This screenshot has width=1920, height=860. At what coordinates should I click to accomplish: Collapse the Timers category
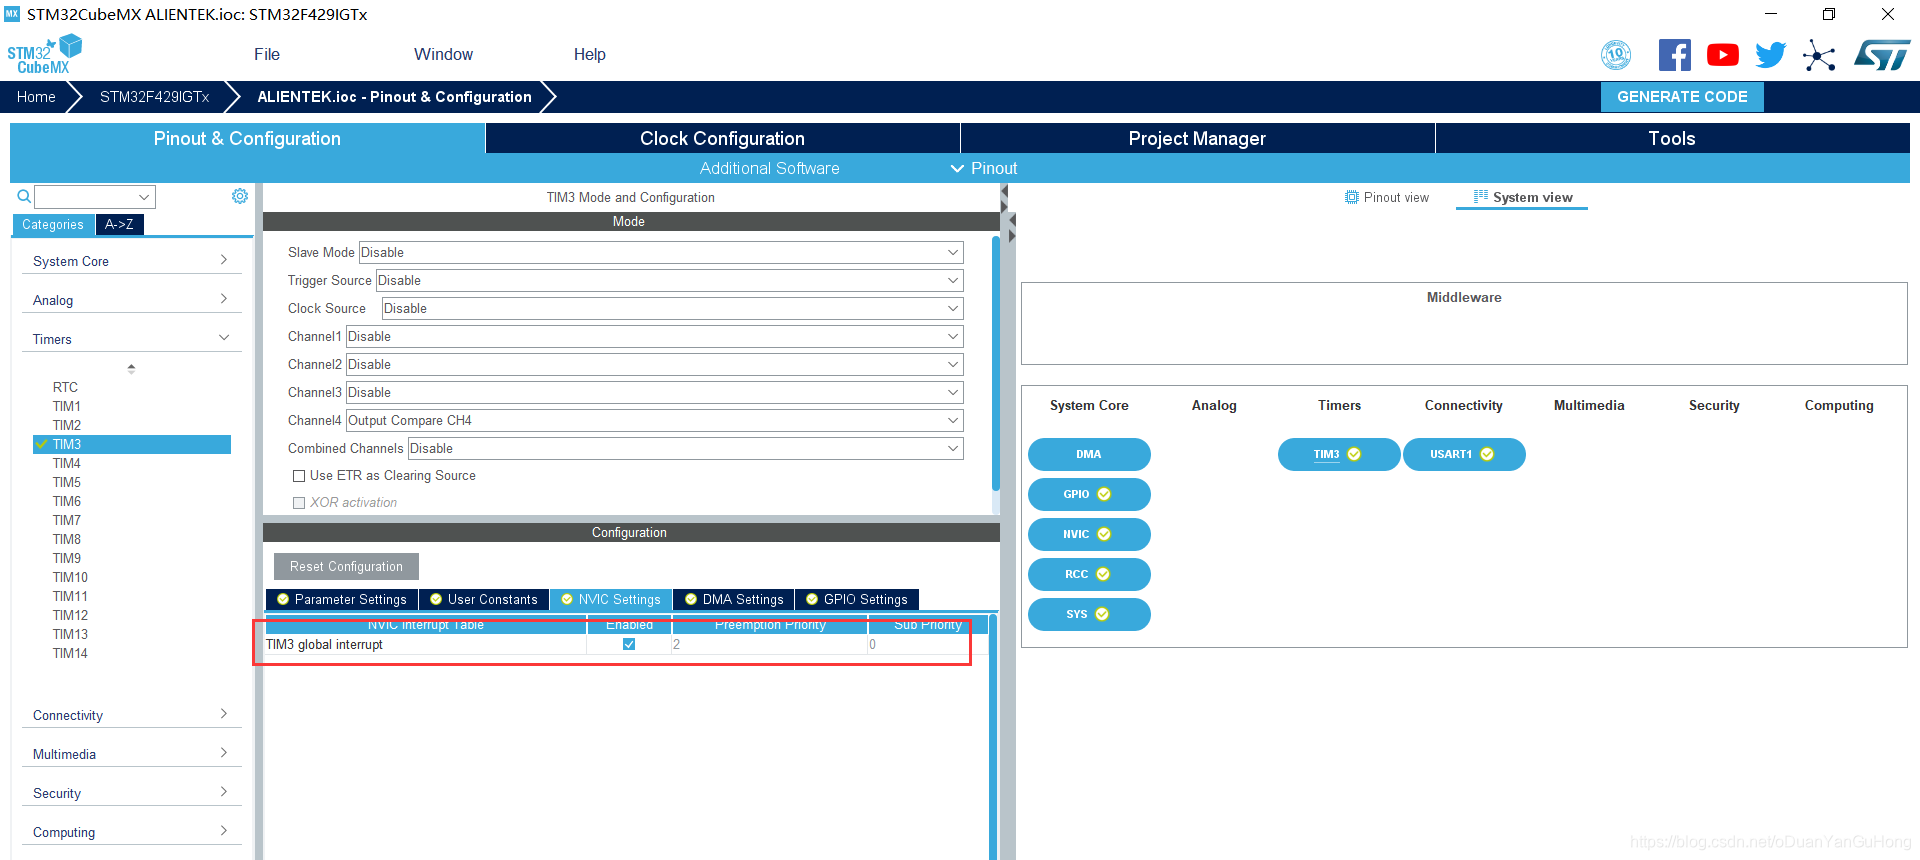coord(131,339)
